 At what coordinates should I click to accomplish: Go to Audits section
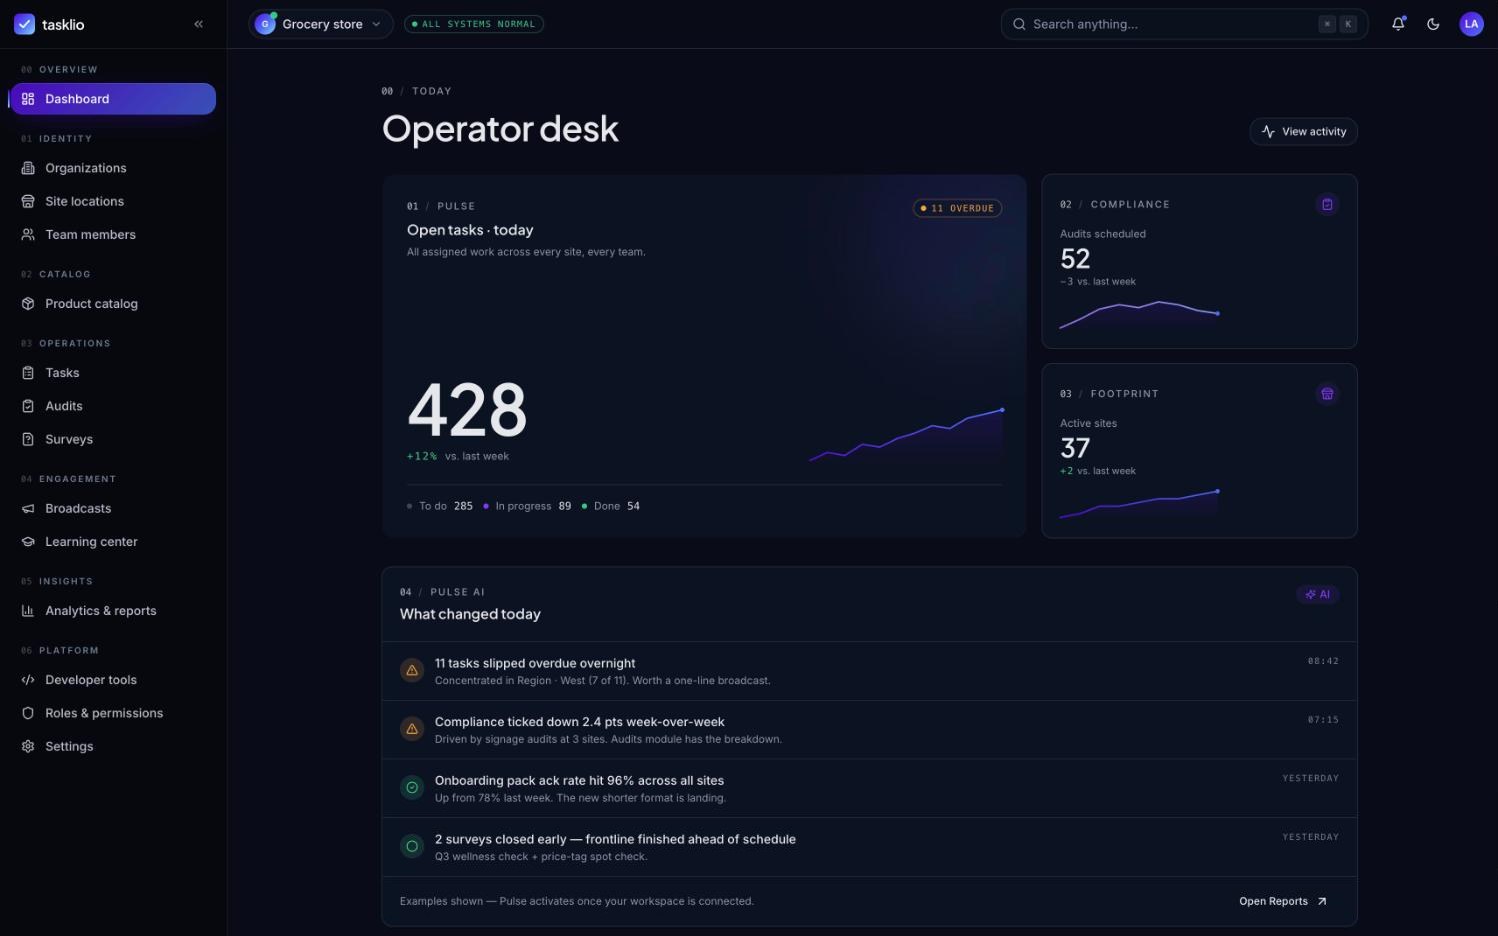[112, 406]
